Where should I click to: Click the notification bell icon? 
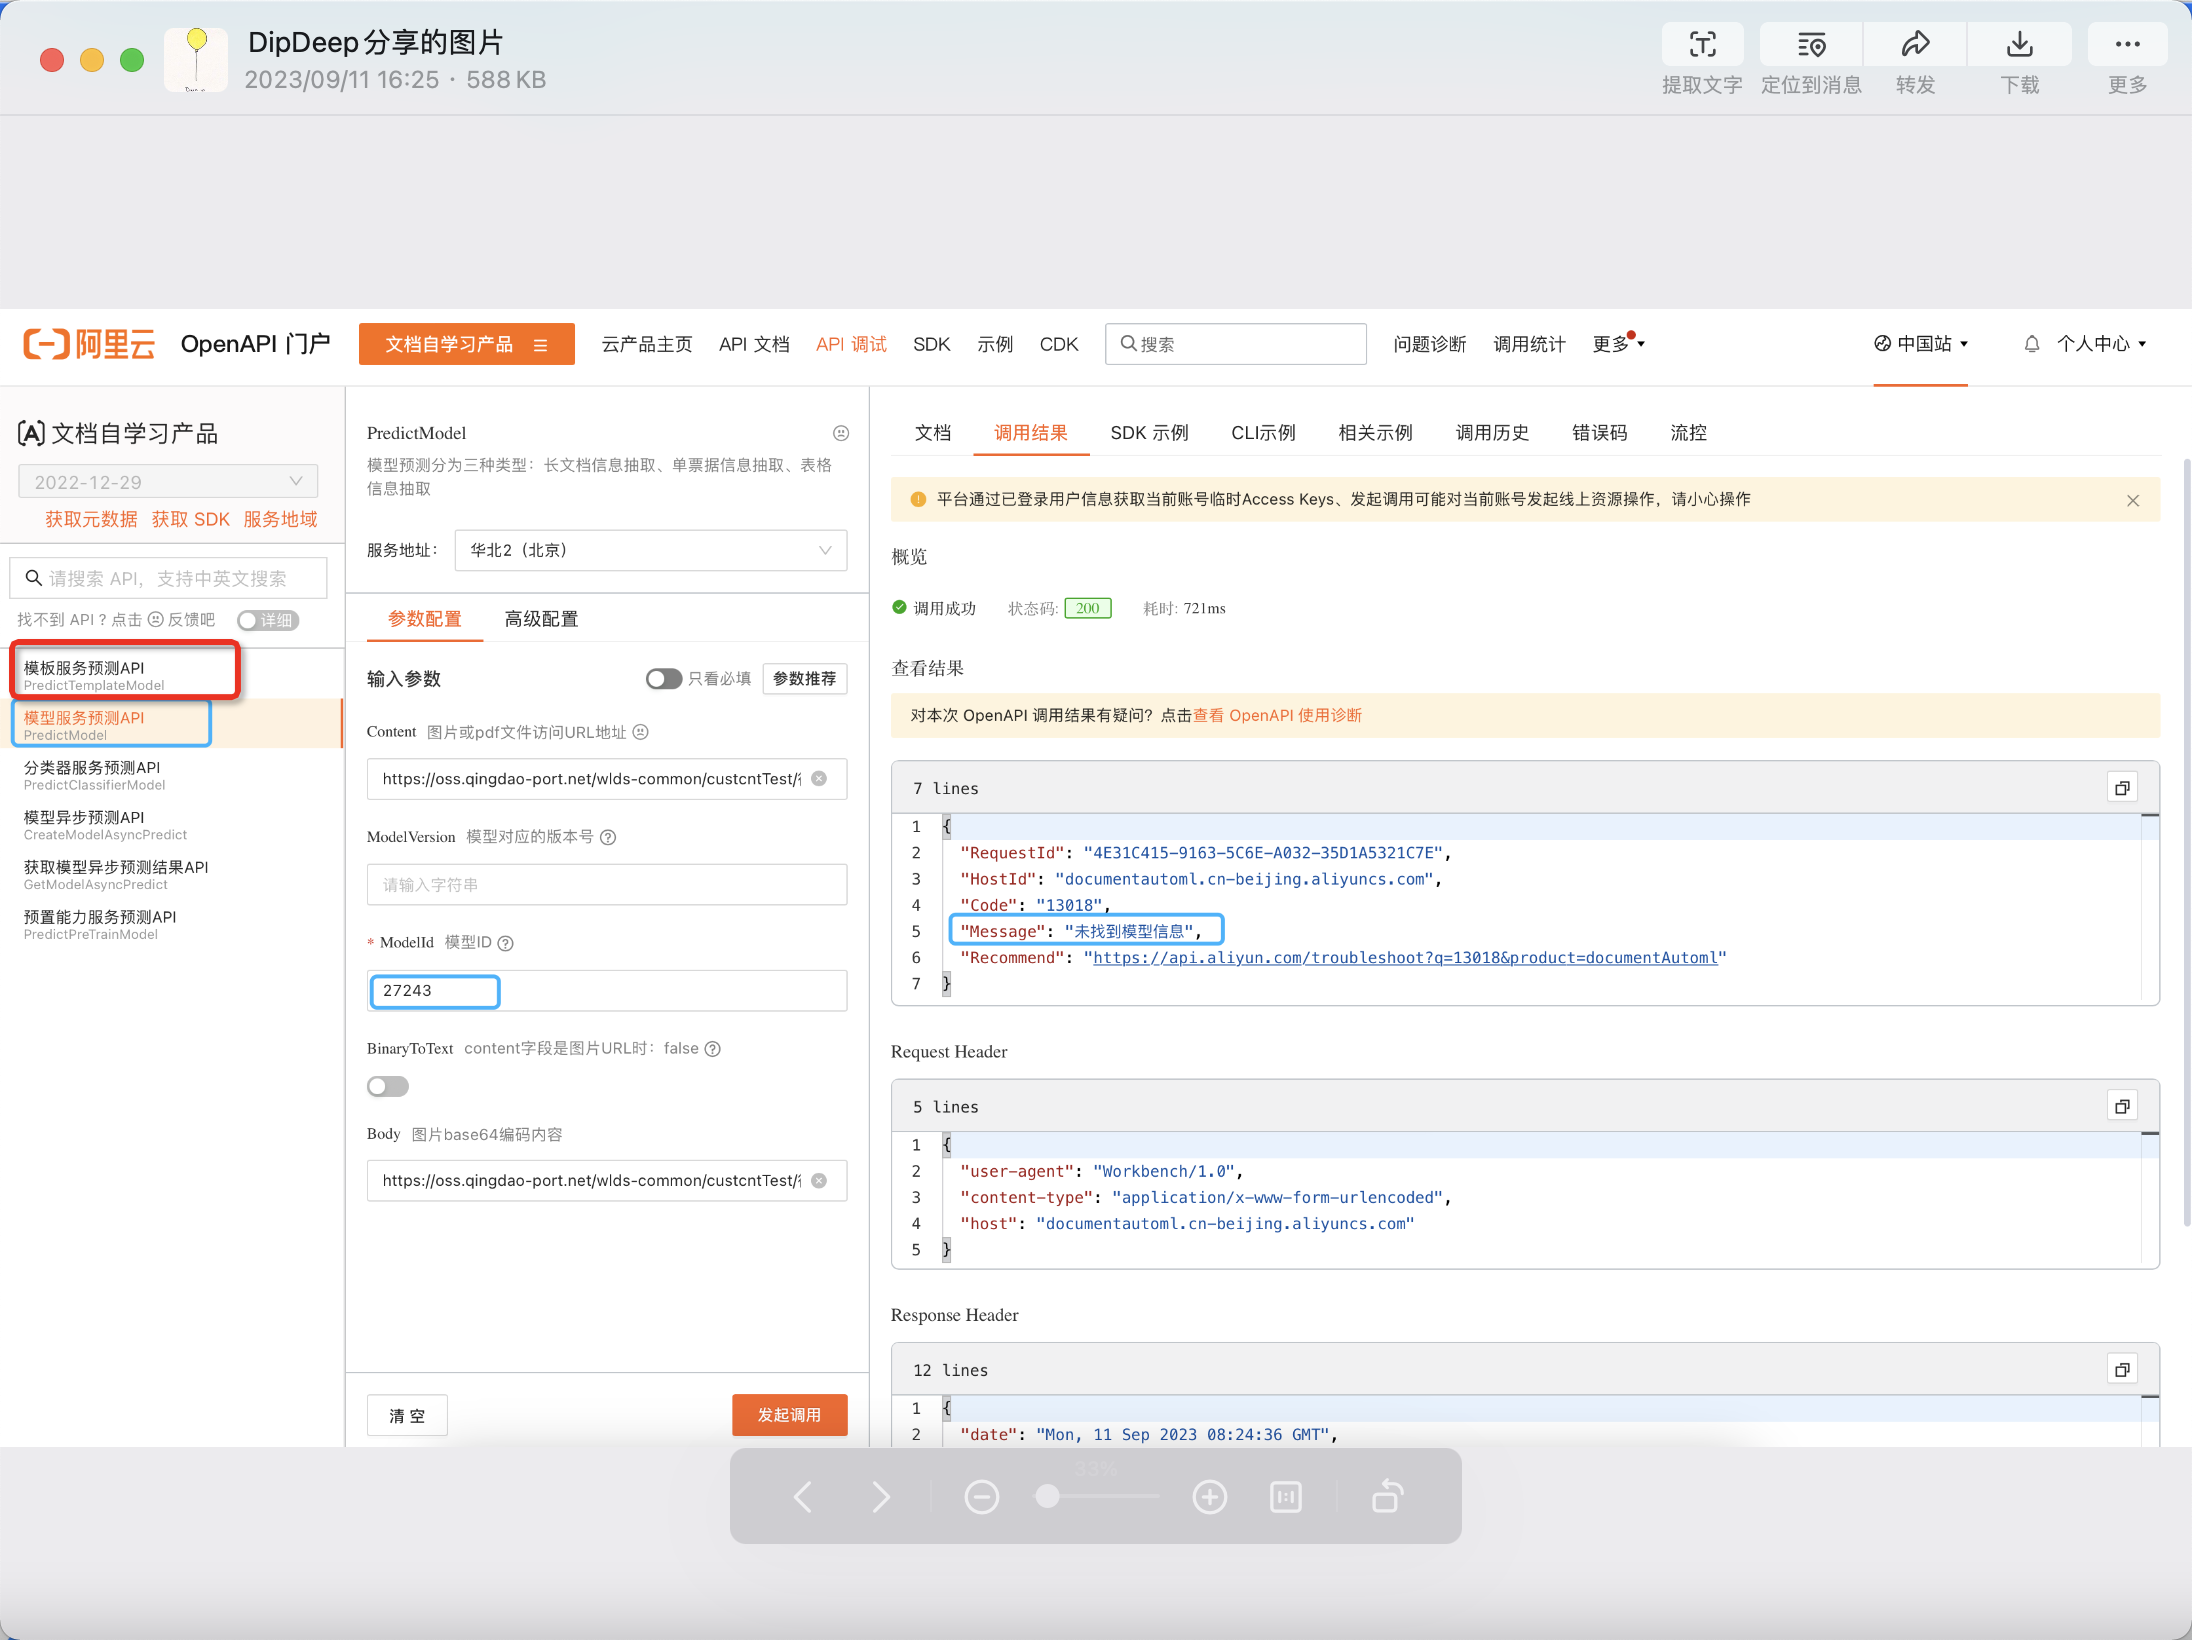point(2031,344)
